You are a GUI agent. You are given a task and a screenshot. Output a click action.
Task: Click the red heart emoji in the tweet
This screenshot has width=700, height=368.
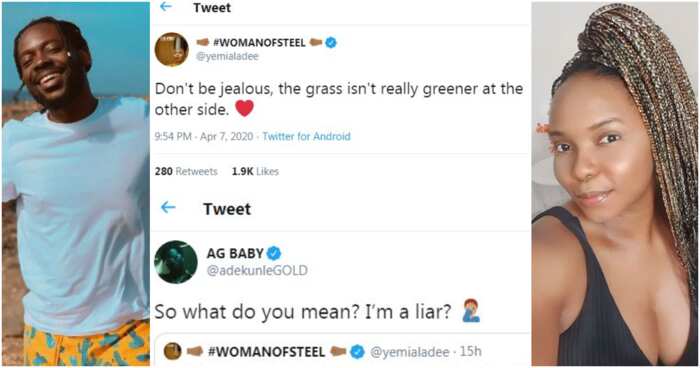[x=244, y=109]
